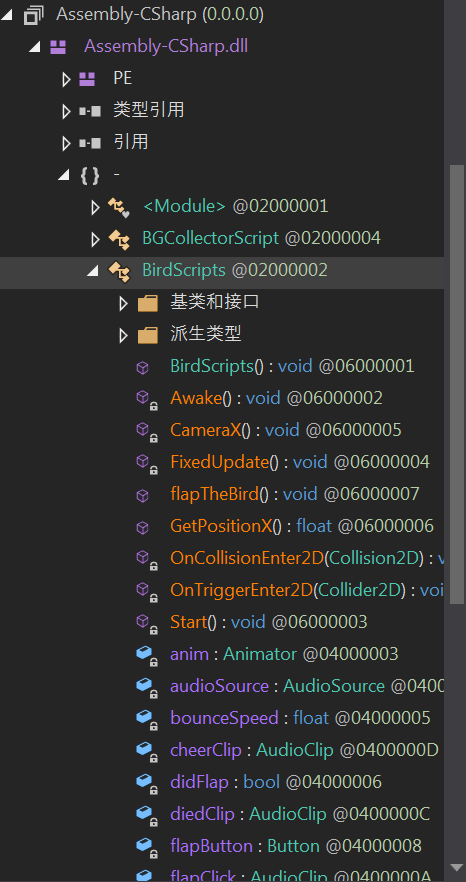Image resolution: width=466 pixels, height=882 pixels.
Task: Click the field icon beside audioSource
Action: click(x=146, y=687)
